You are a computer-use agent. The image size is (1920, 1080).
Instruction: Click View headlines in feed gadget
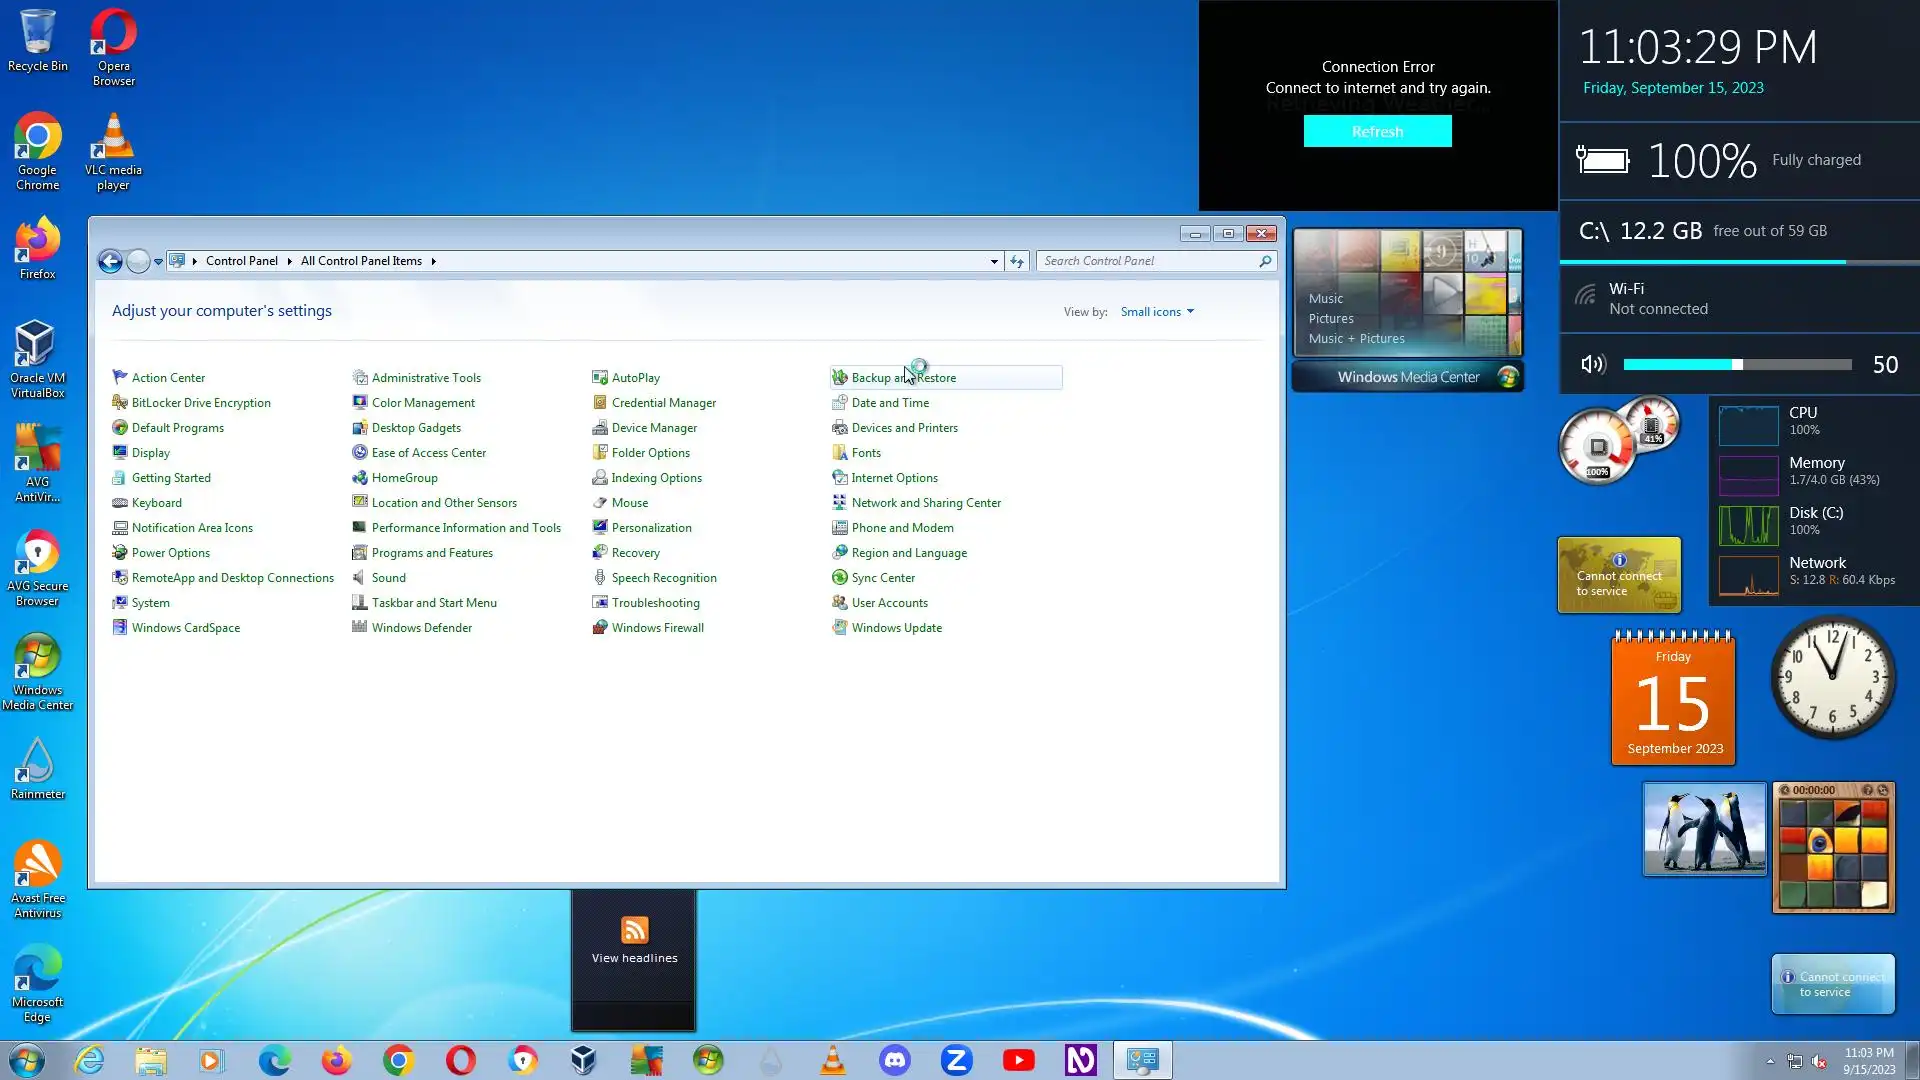[634, 957]
